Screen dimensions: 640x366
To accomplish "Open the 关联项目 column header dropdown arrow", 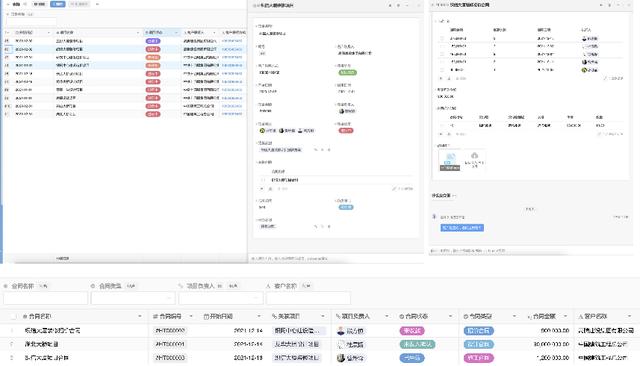I will 323,316.
